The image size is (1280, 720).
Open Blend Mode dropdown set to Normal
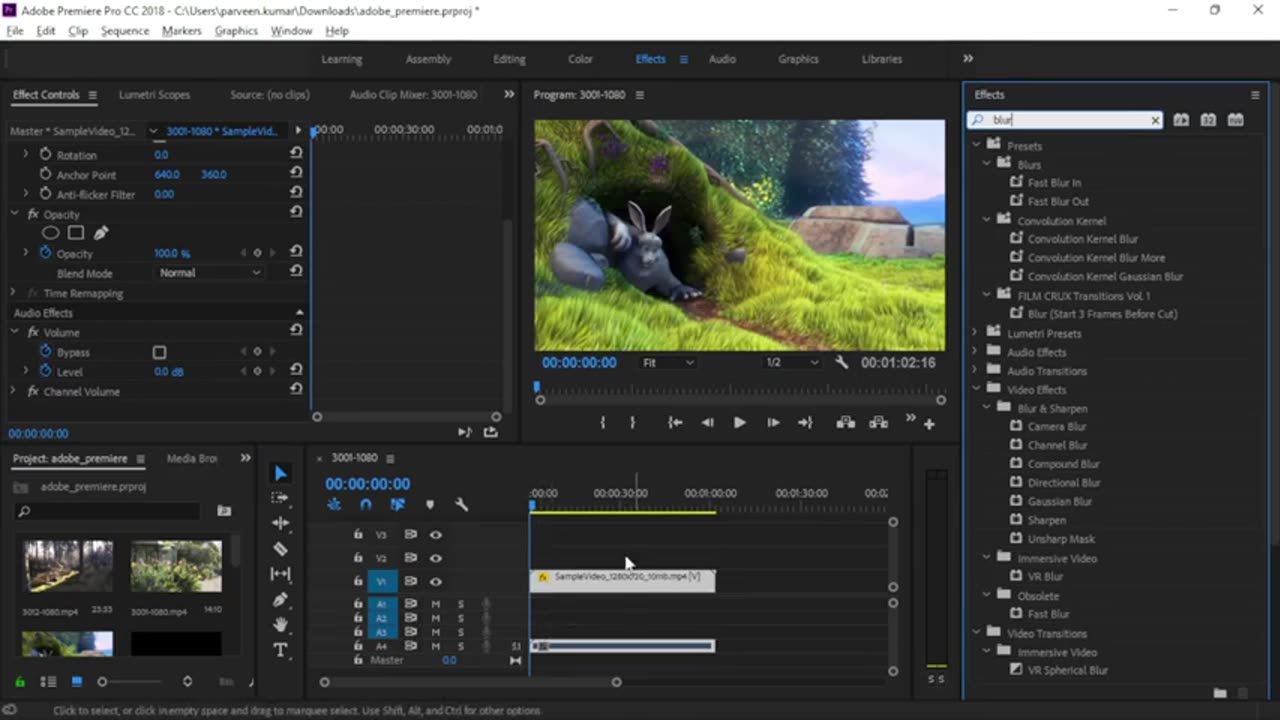click(209, 273)
